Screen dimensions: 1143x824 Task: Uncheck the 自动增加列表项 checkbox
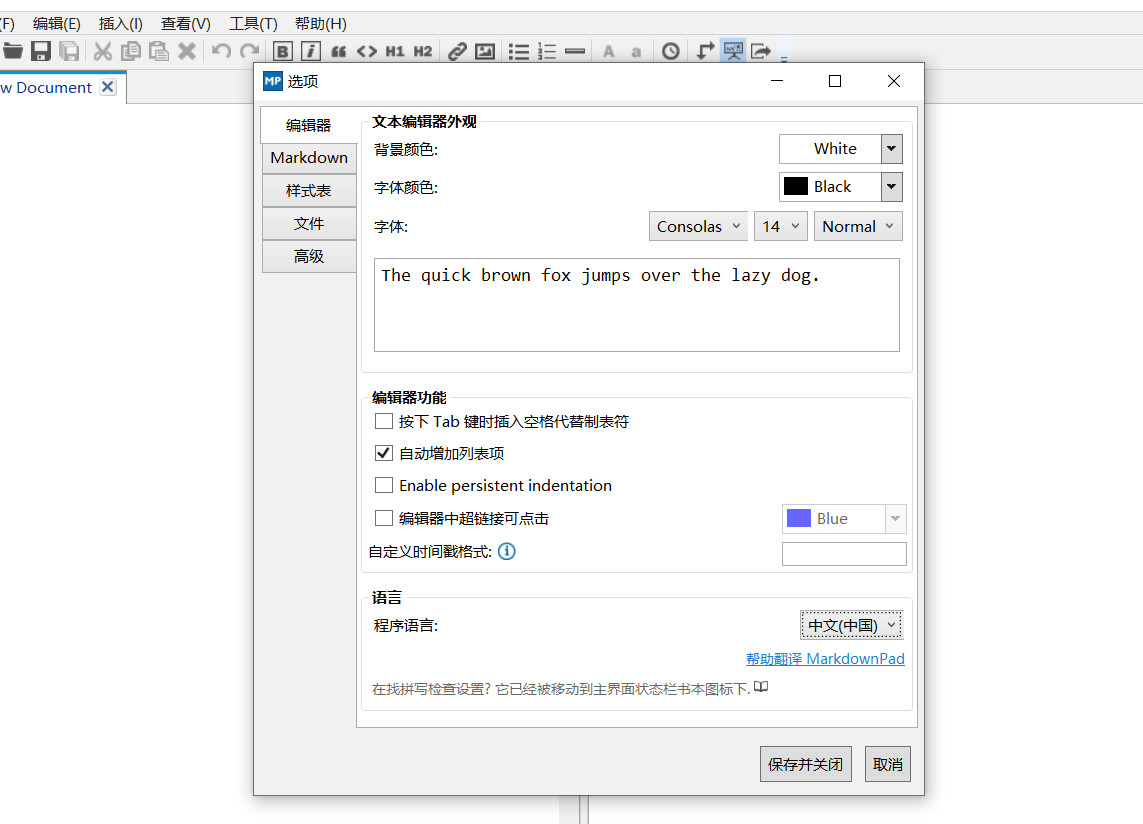[383, 453]
